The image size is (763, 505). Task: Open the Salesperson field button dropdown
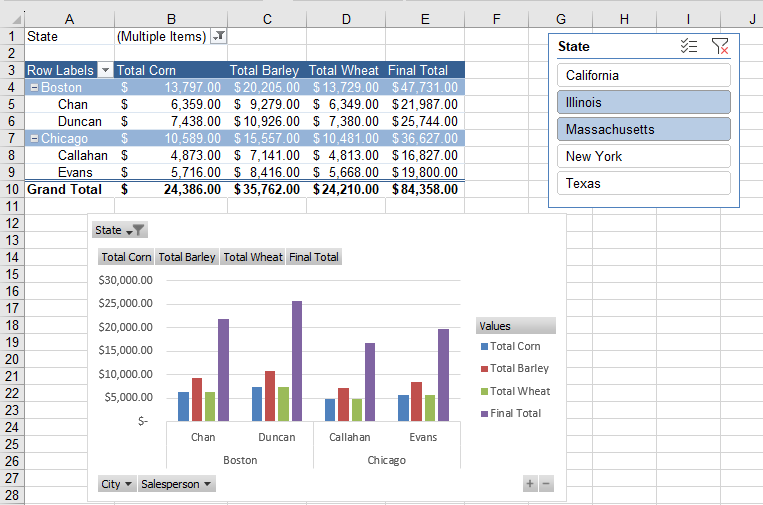177,484
